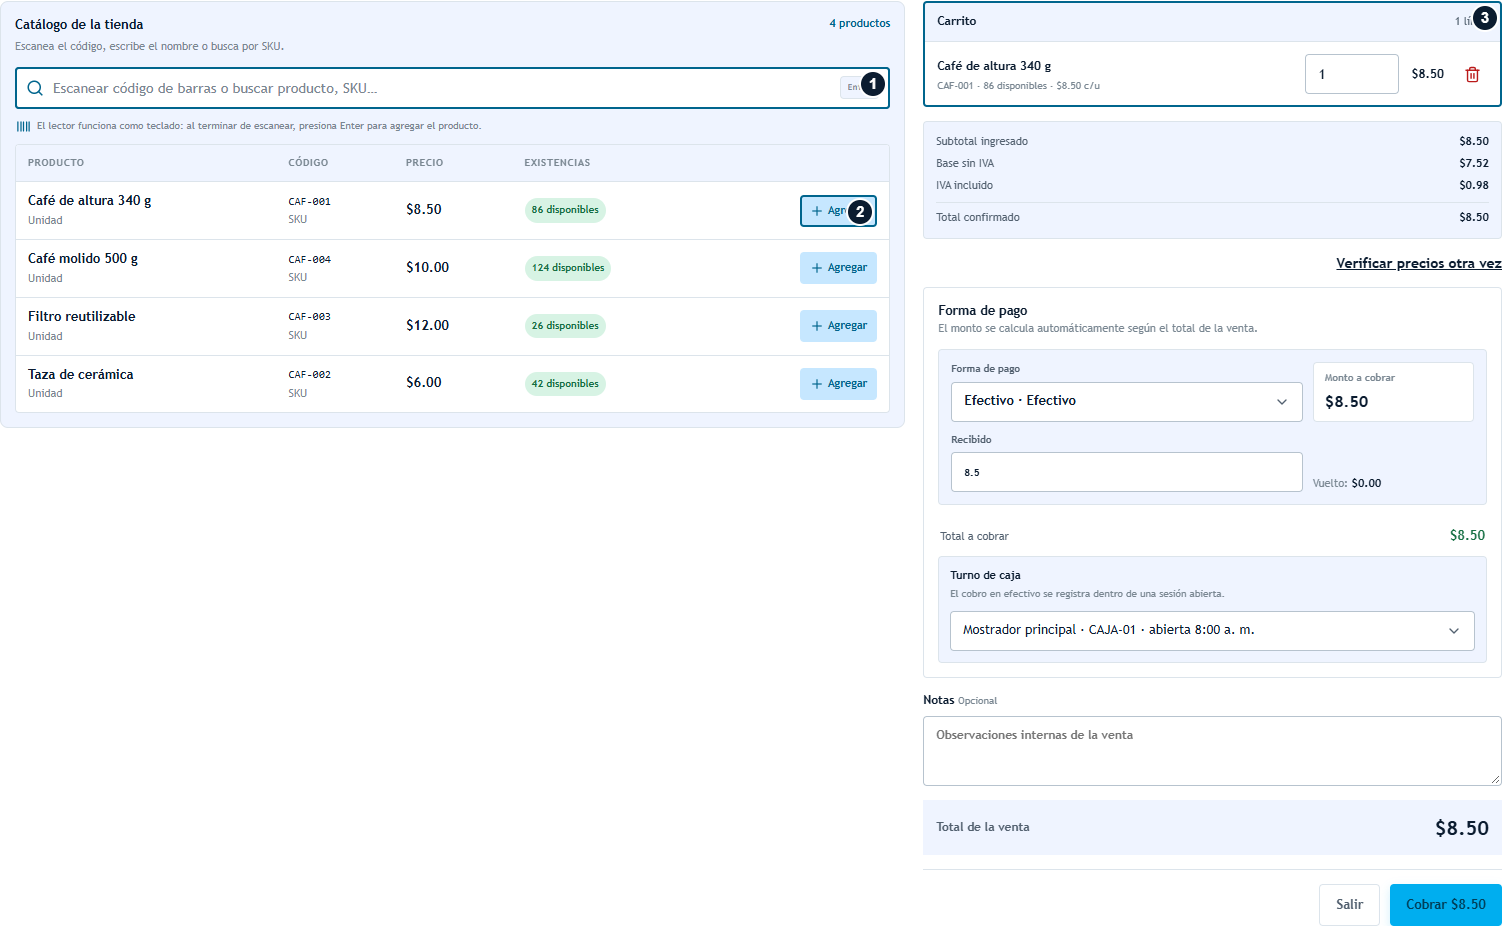Add Café de altura 340 g
This screenshot has height=926, width=1502.
(x=838, y=211)
